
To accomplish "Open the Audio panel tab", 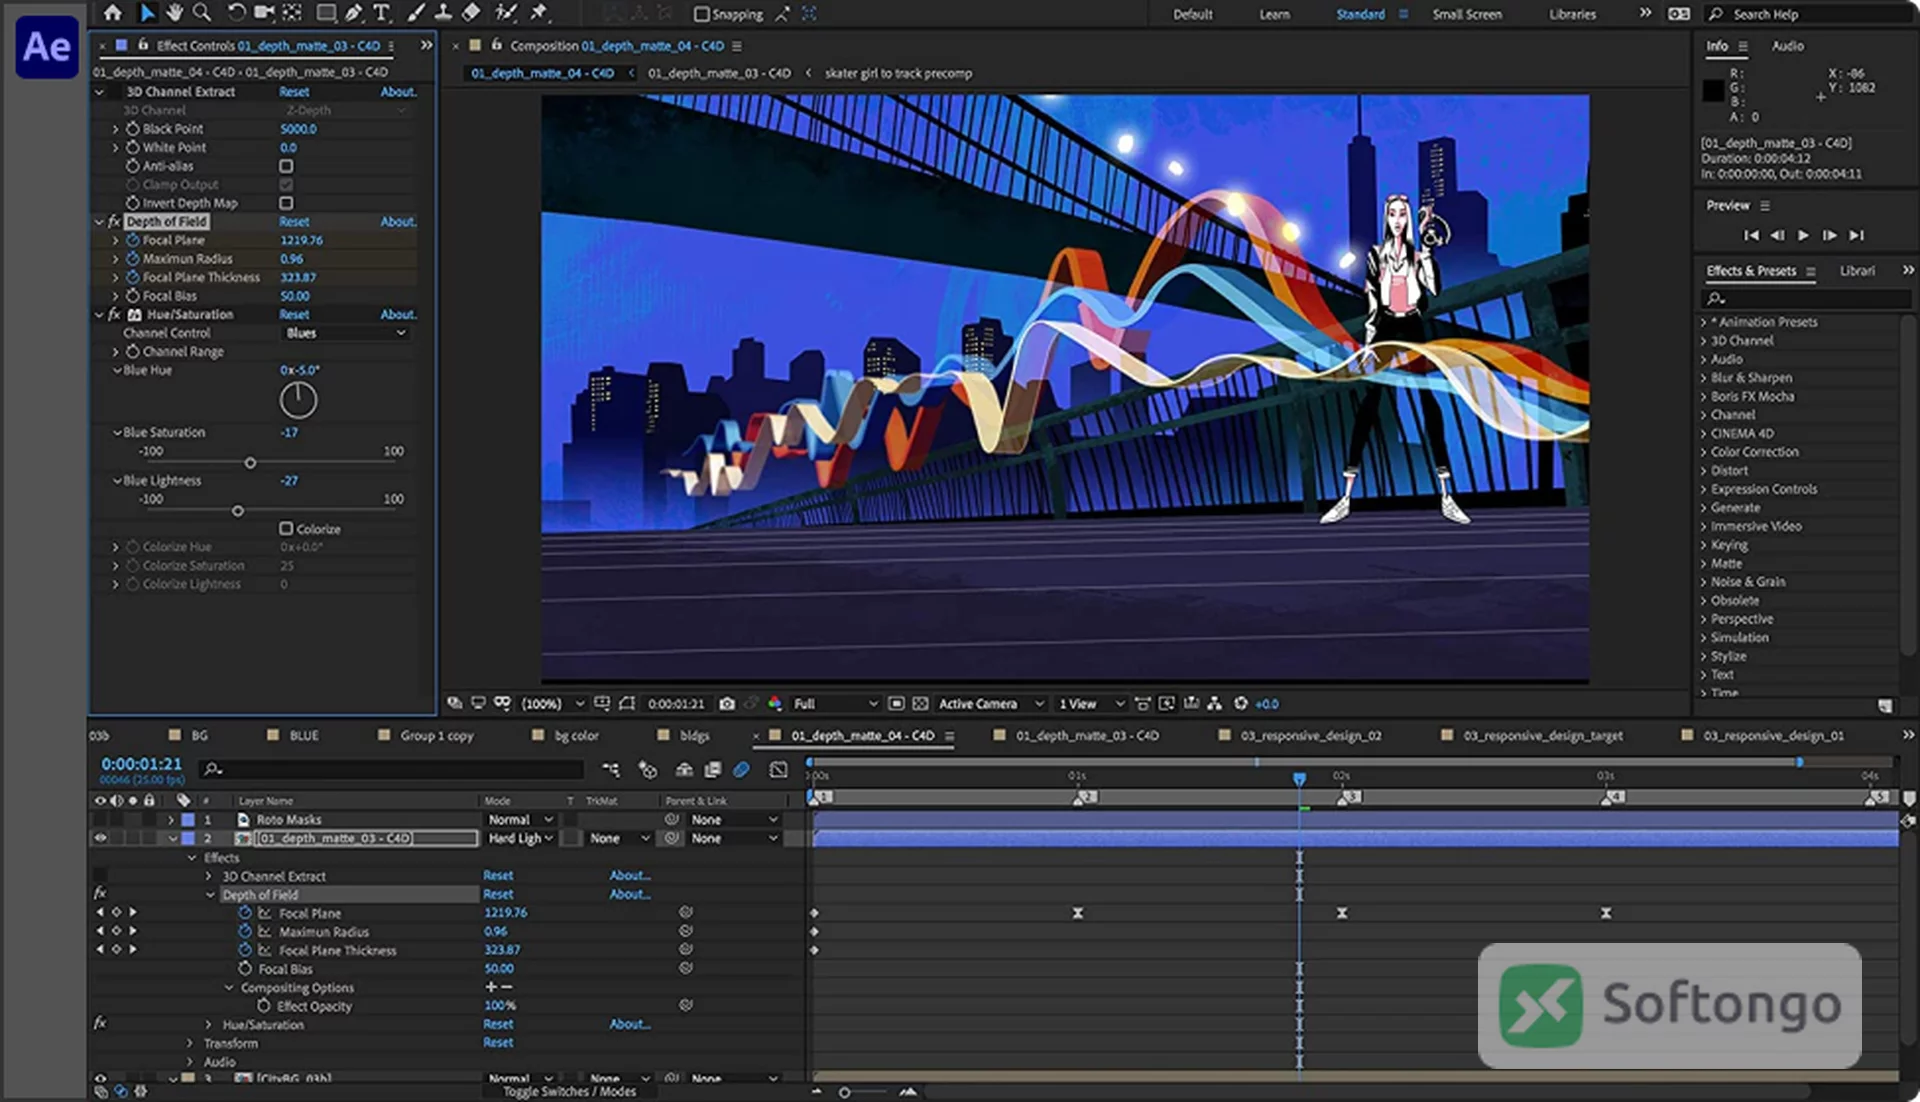I will (1787, 46).
